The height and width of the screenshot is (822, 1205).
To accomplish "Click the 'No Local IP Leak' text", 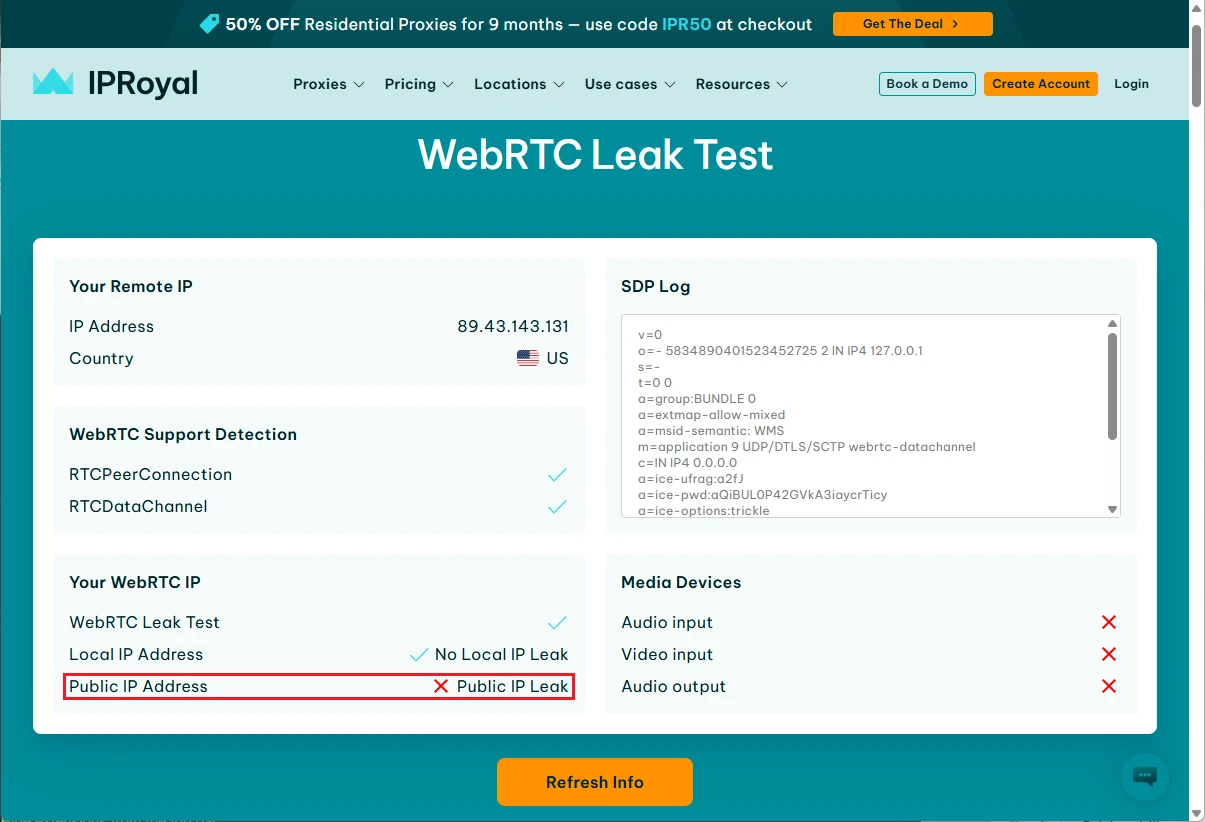I will 501,654.
